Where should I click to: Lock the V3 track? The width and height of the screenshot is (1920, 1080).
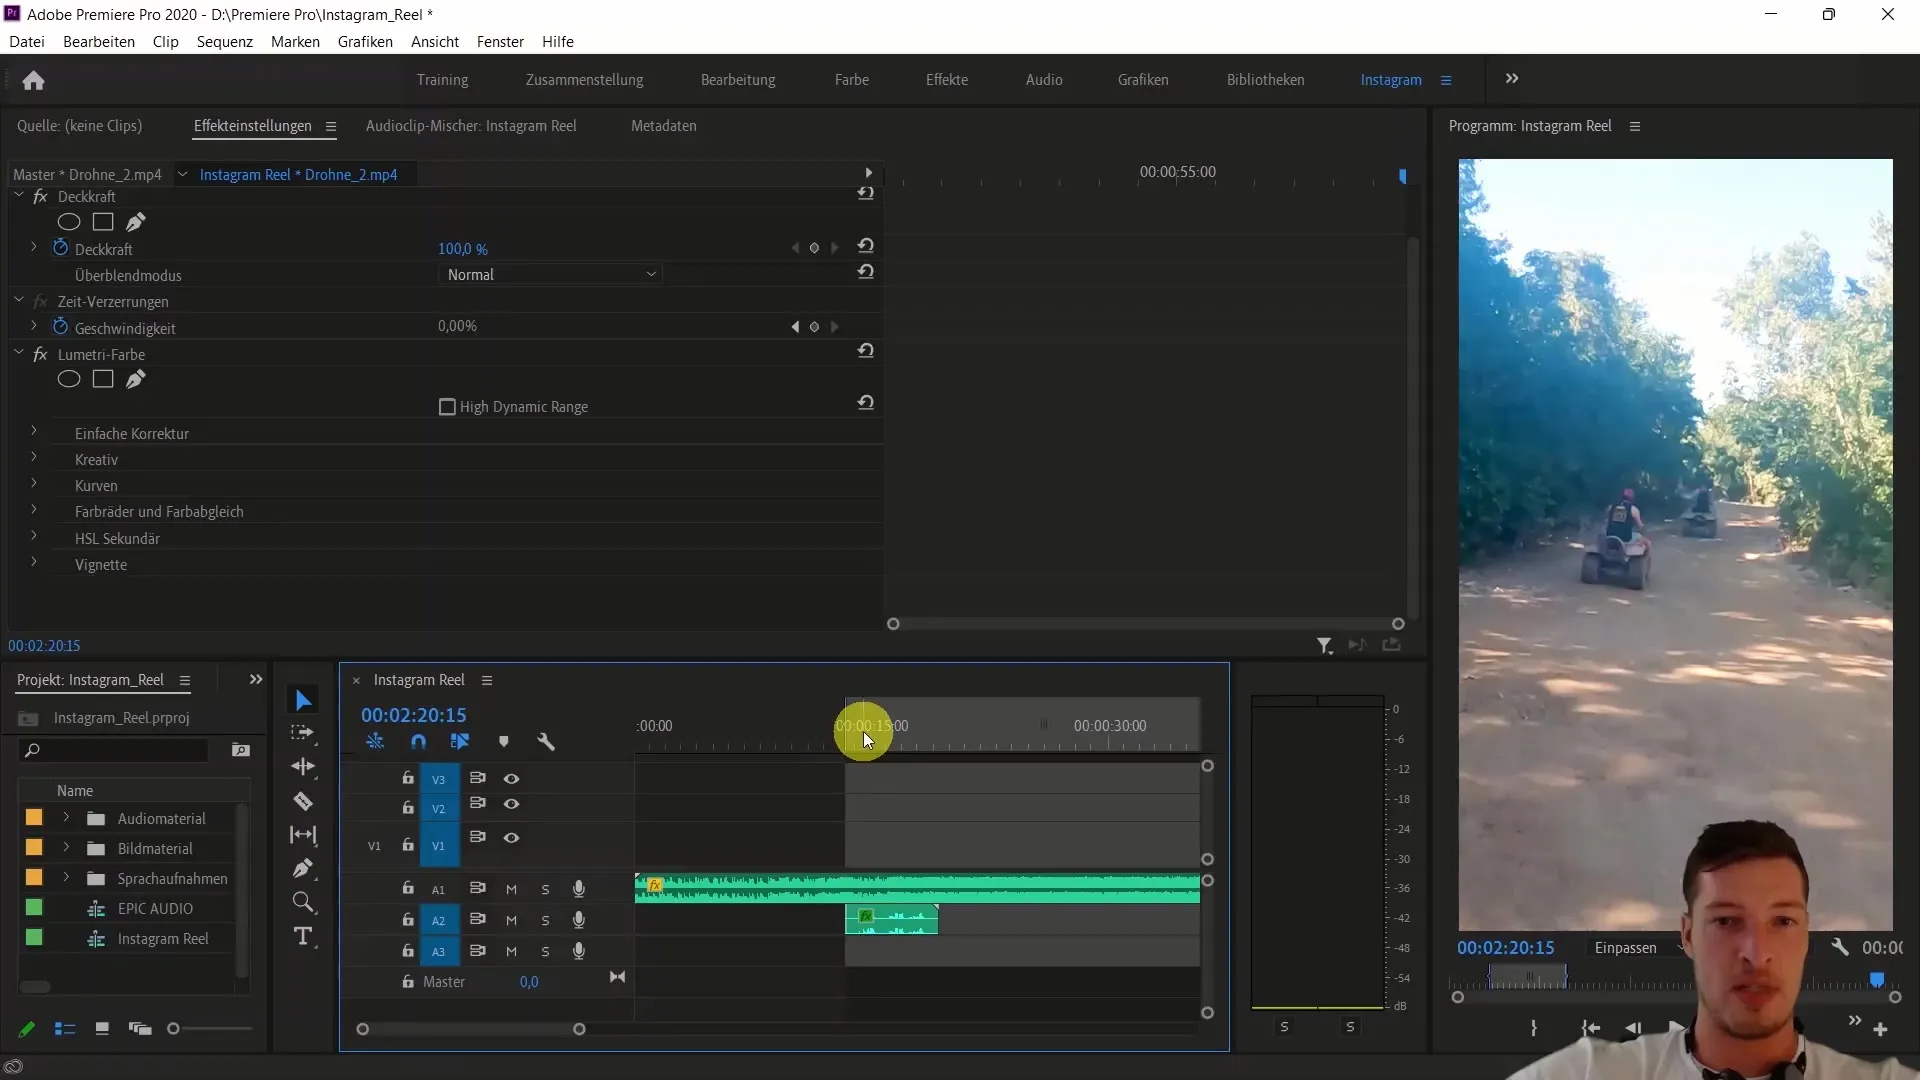[x=408, y=778]
